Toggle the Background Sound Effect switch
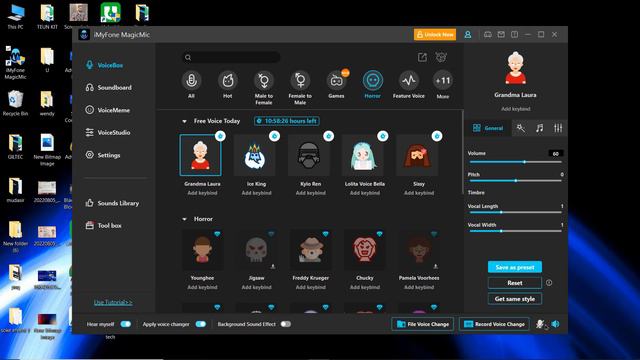The width and height of the screenshot is (640, 360). coord(286,324)
